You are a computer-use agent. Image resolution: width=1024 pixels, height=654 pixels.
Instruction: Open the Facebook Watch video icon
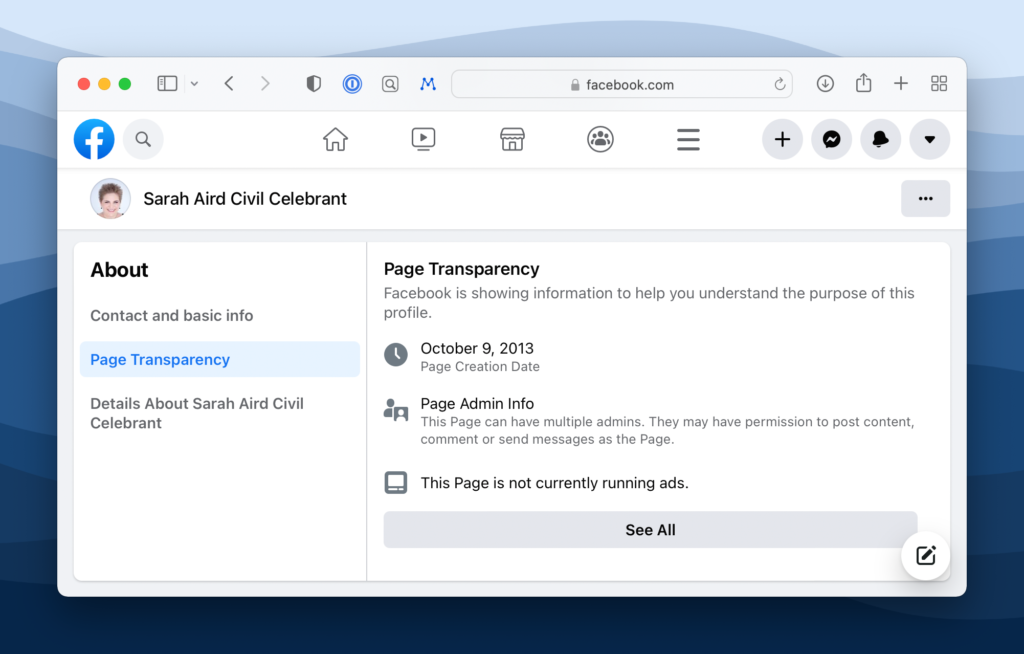[x=423, y=140]
